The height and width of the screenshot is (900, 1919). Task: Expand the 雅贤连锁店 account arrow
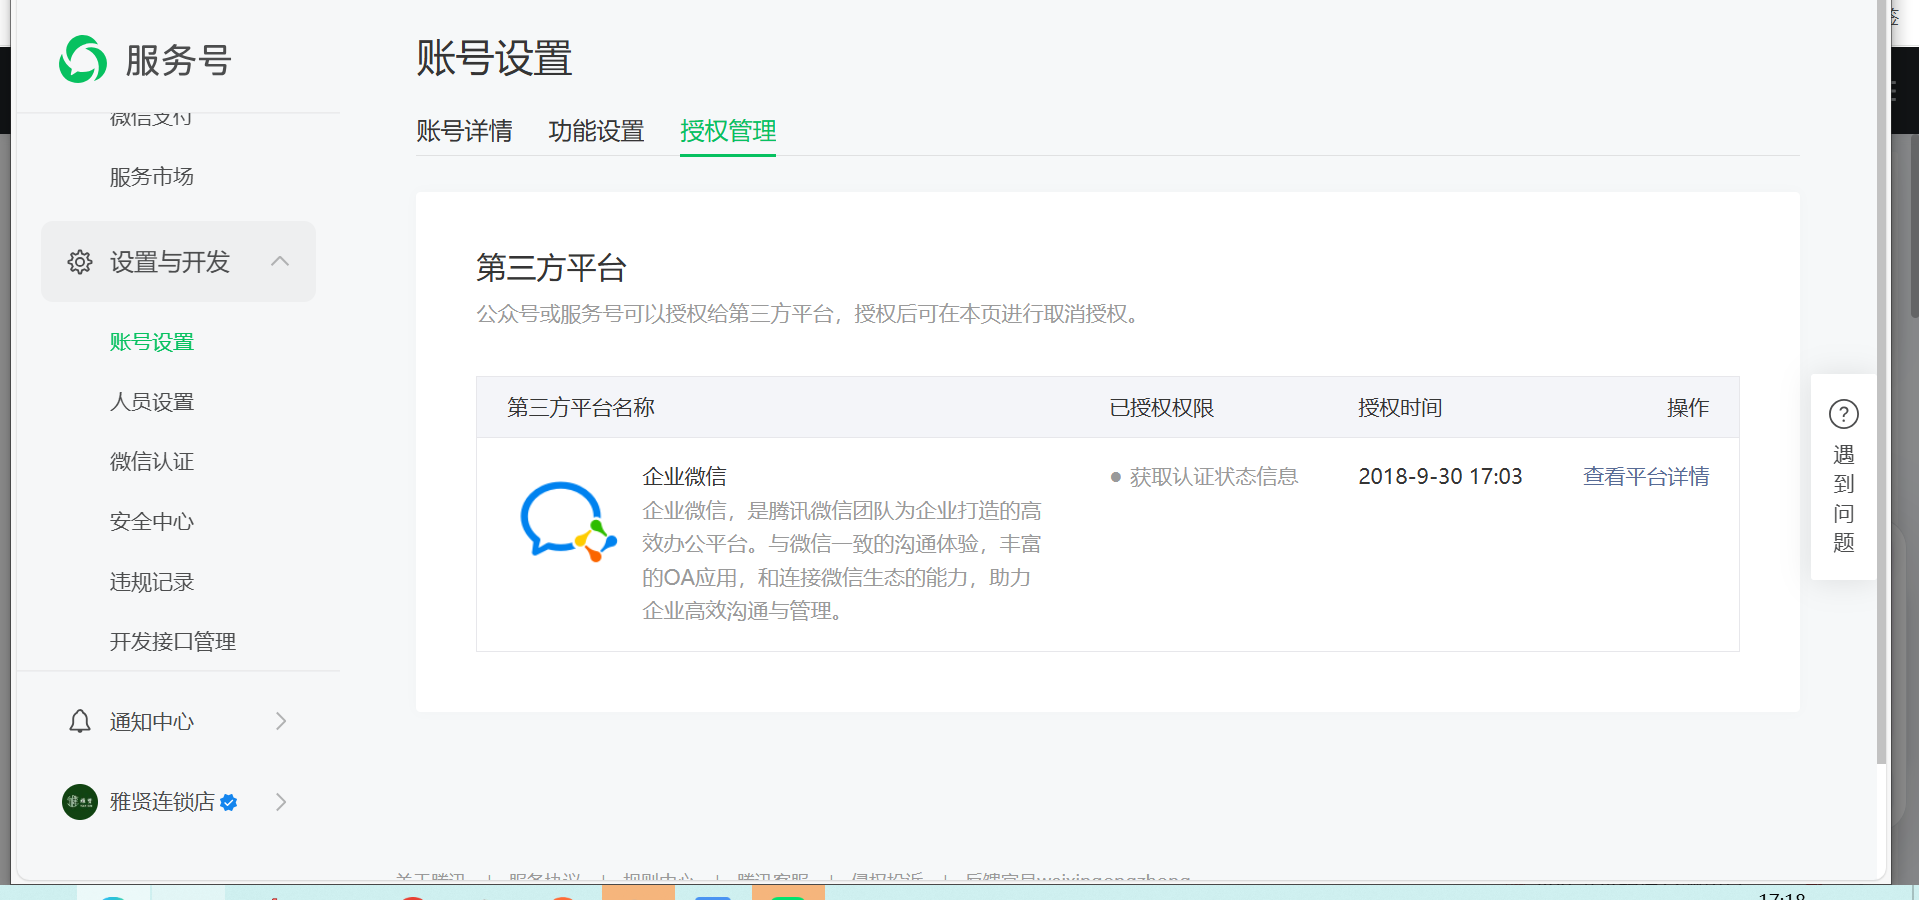click(x=281, y=802)
